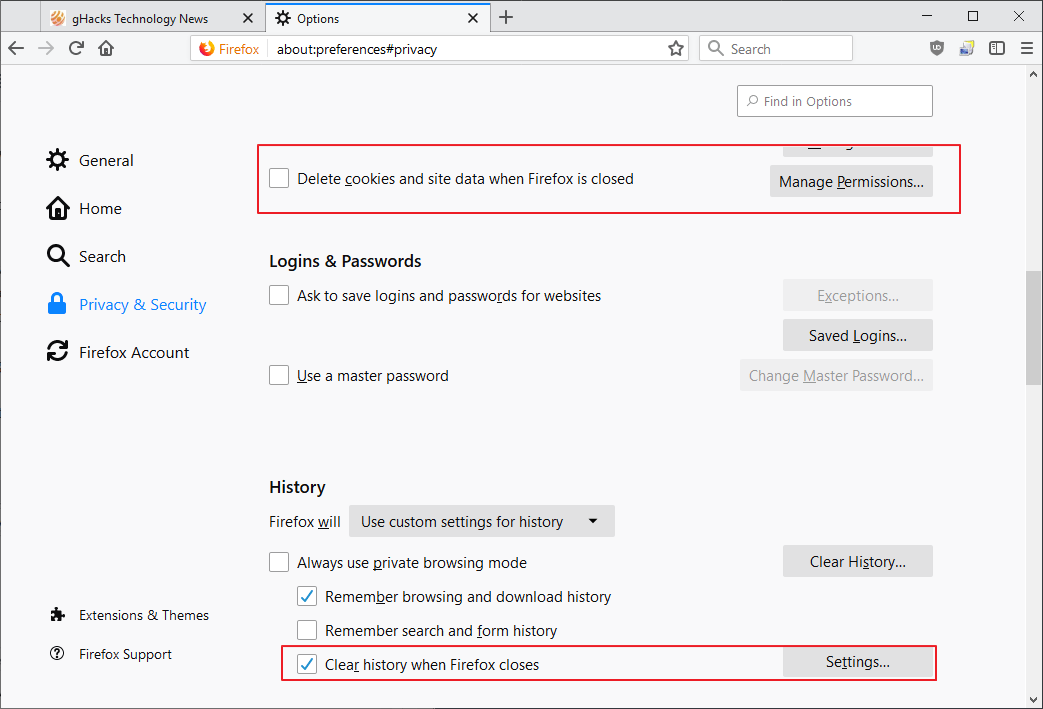This screenshot has width=1043, height=709.
Task: Click the scrollbar down arrow
Action: tap(1033, 700)
